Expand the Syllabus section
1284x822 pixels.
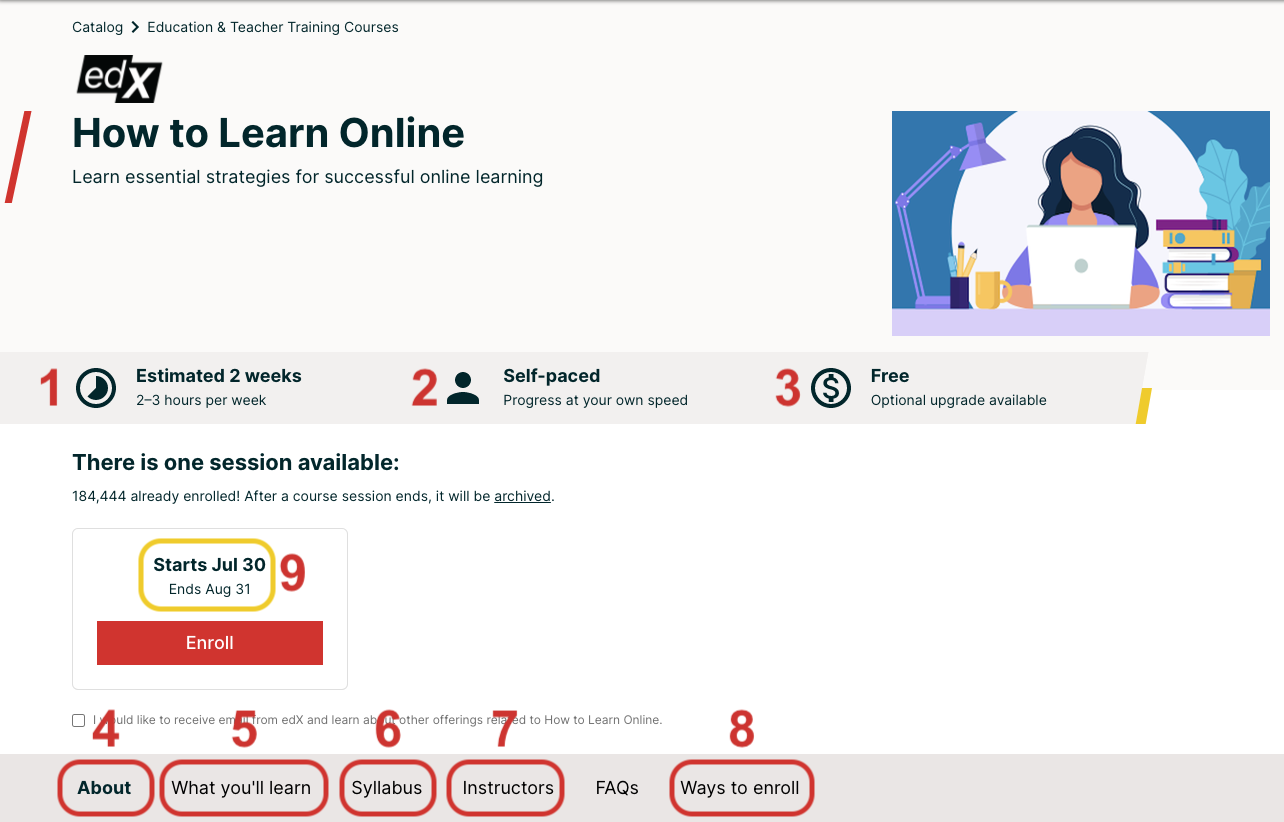click(387, 788)
